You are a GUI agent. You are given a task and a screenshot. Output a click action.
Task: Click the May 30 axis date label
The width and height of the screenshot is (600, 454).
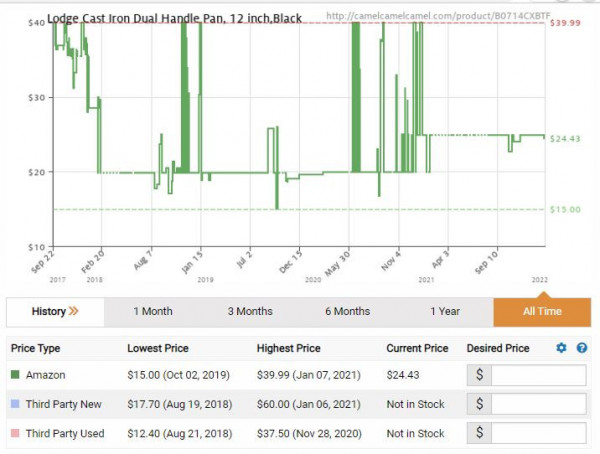(338, 263)
